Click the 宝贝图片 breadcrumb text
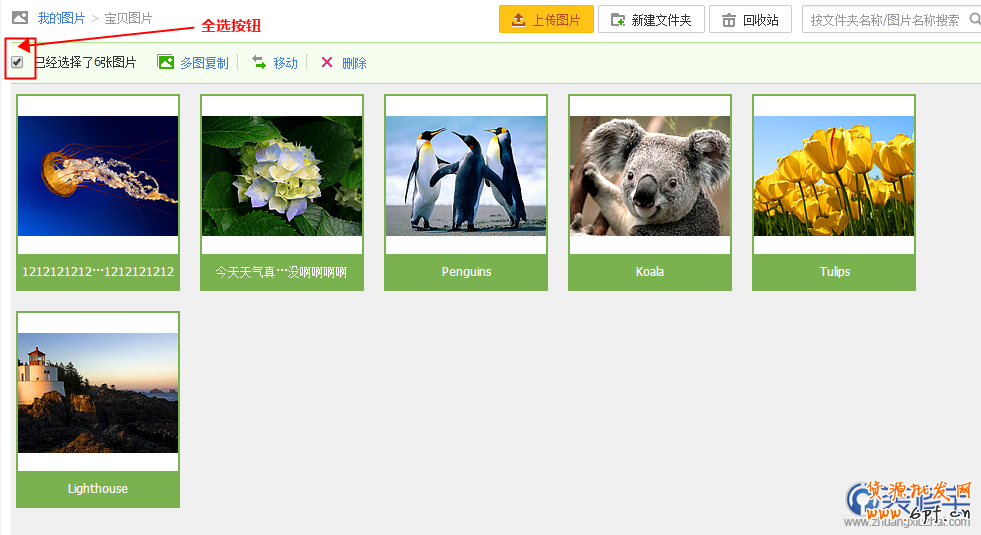The height and width of the screenshot is (535, 981). [x=128, y=18]
